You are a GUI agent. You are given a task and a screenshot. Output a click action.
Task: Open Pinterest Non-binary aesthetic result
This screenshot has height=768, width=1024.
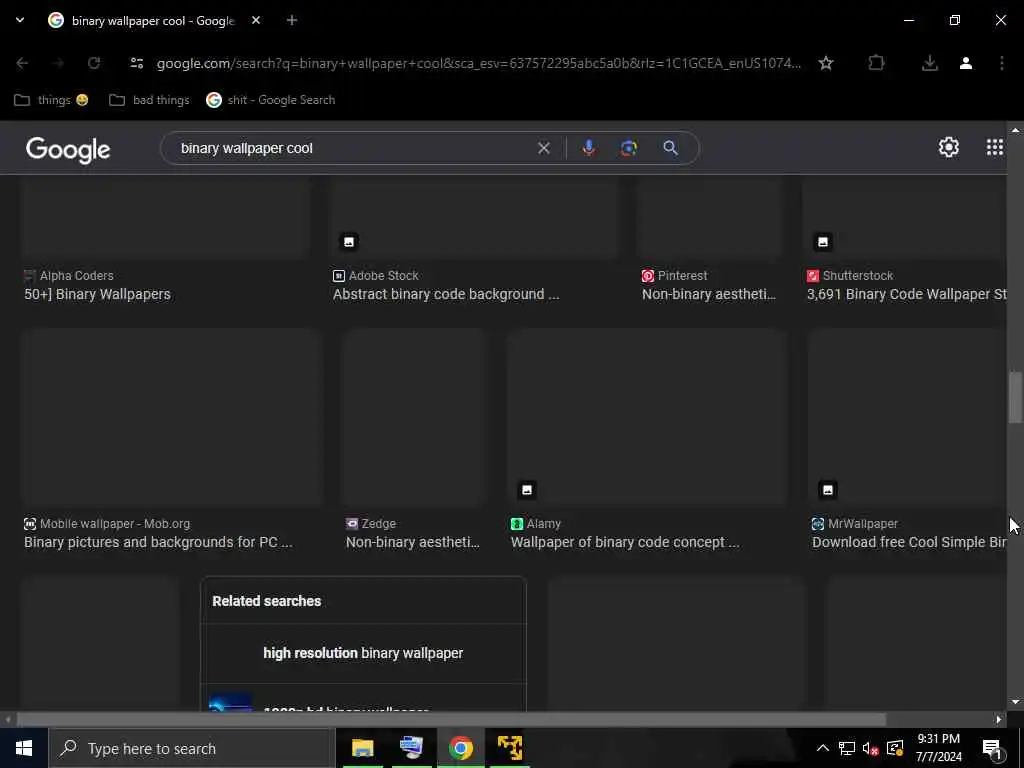(x=709, y=294)
